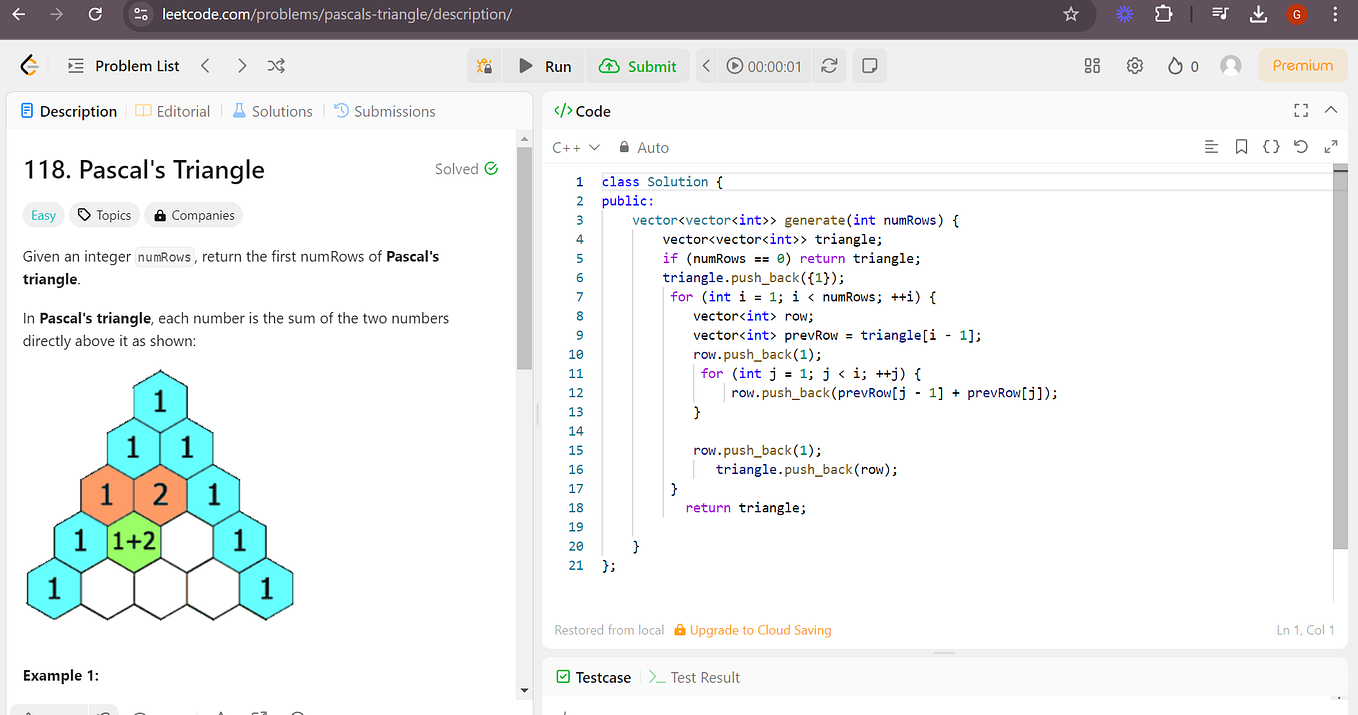Click code line 6 triangle.push_back({1})
This screenshot has width=1358, height=715.
pos(753,278)
